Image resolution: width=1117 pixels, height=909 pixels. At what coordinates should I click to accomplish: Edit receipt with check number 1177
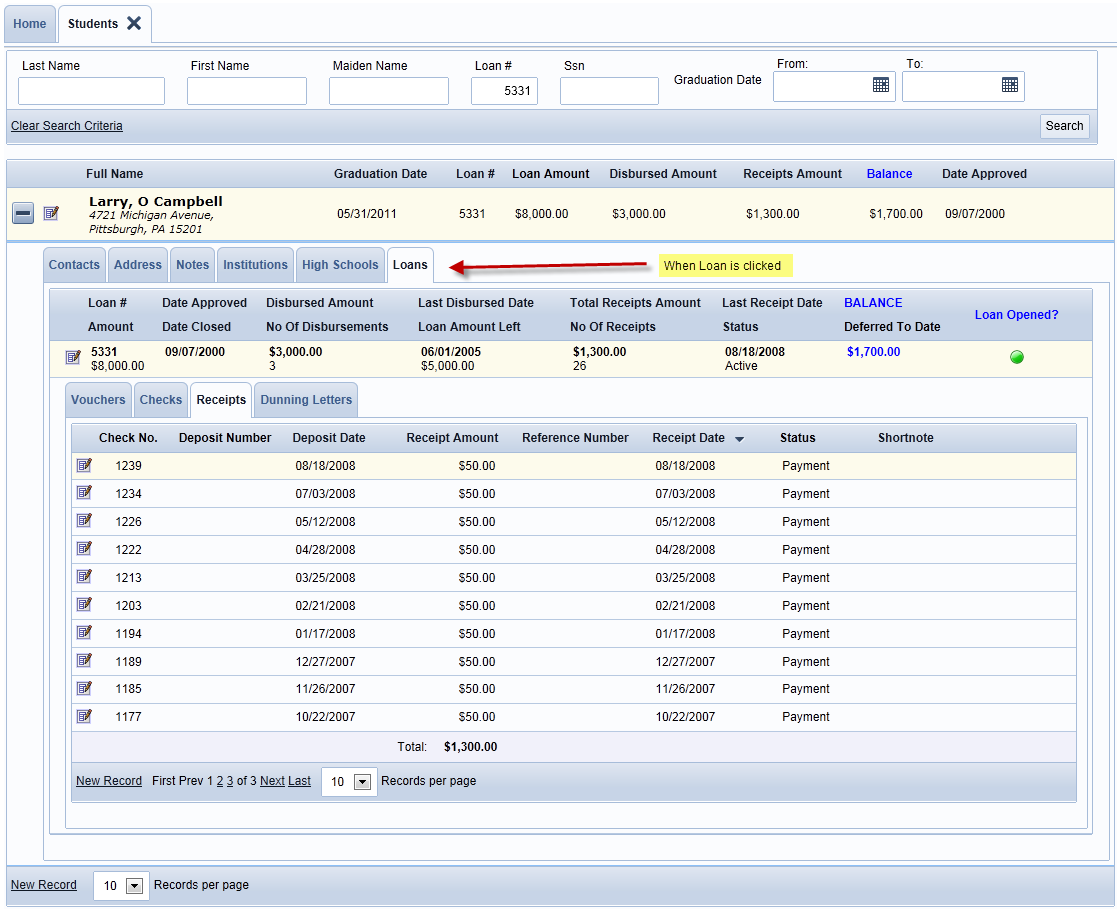pos(84,716)
